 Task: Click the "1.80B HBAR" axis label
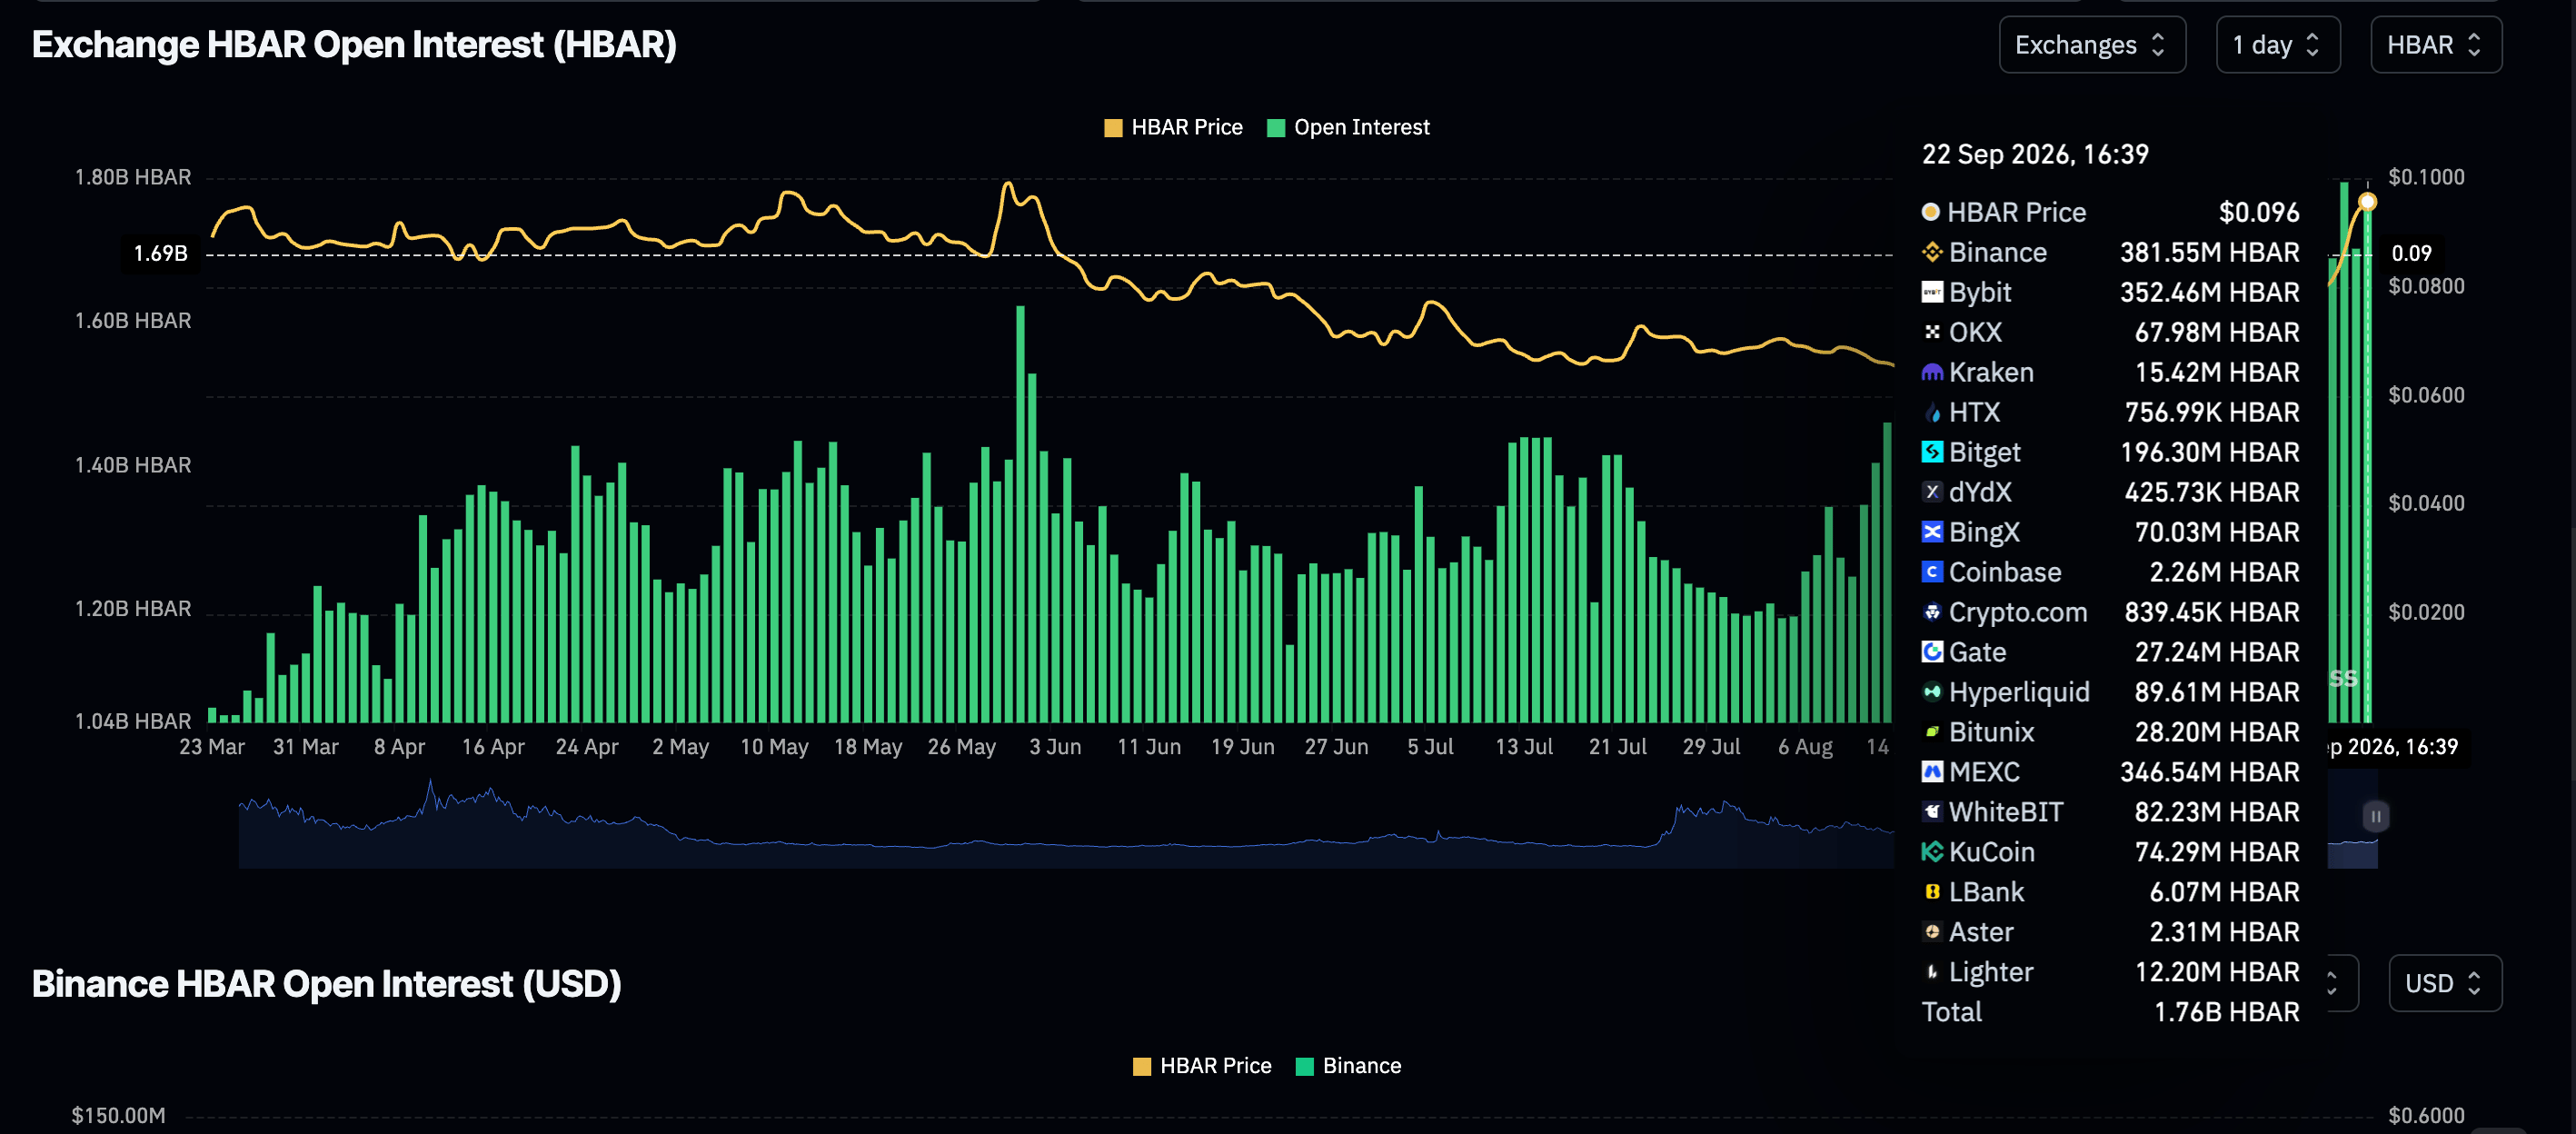pos(133,177)
